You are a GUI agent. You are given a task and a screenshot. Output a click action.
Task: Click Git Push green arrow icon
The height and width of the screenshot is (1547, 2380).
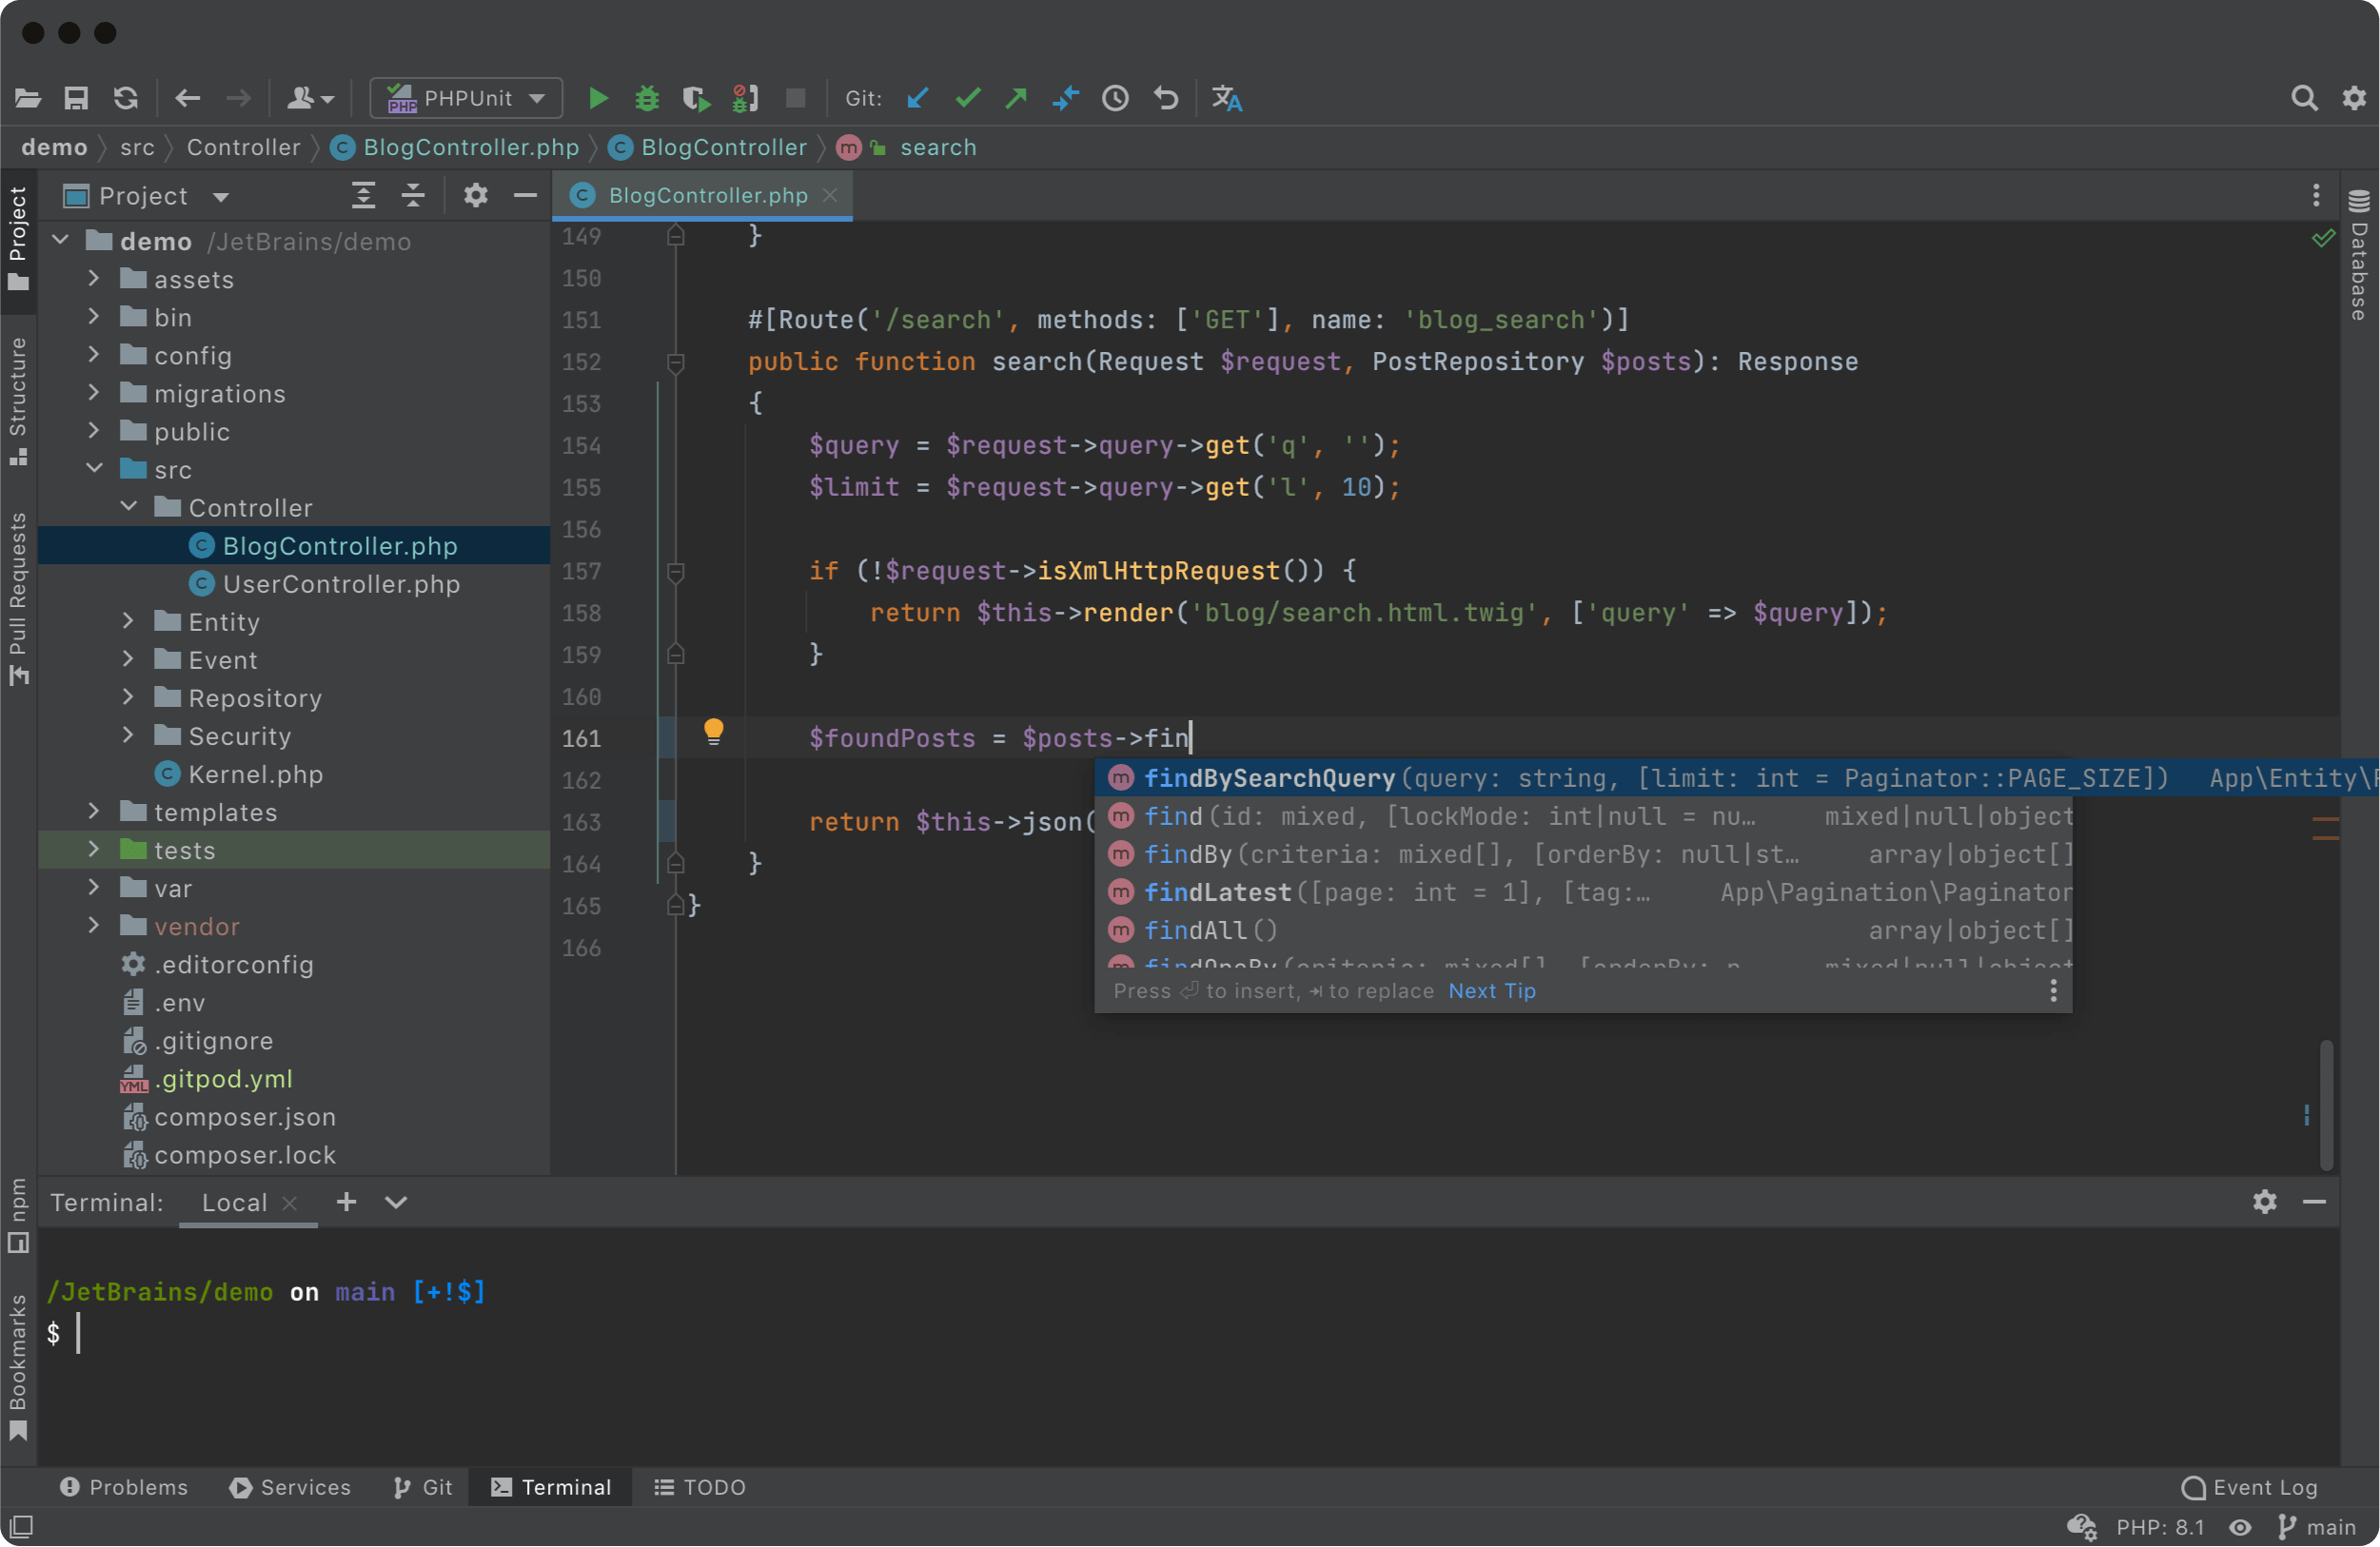coord(1016,98)
